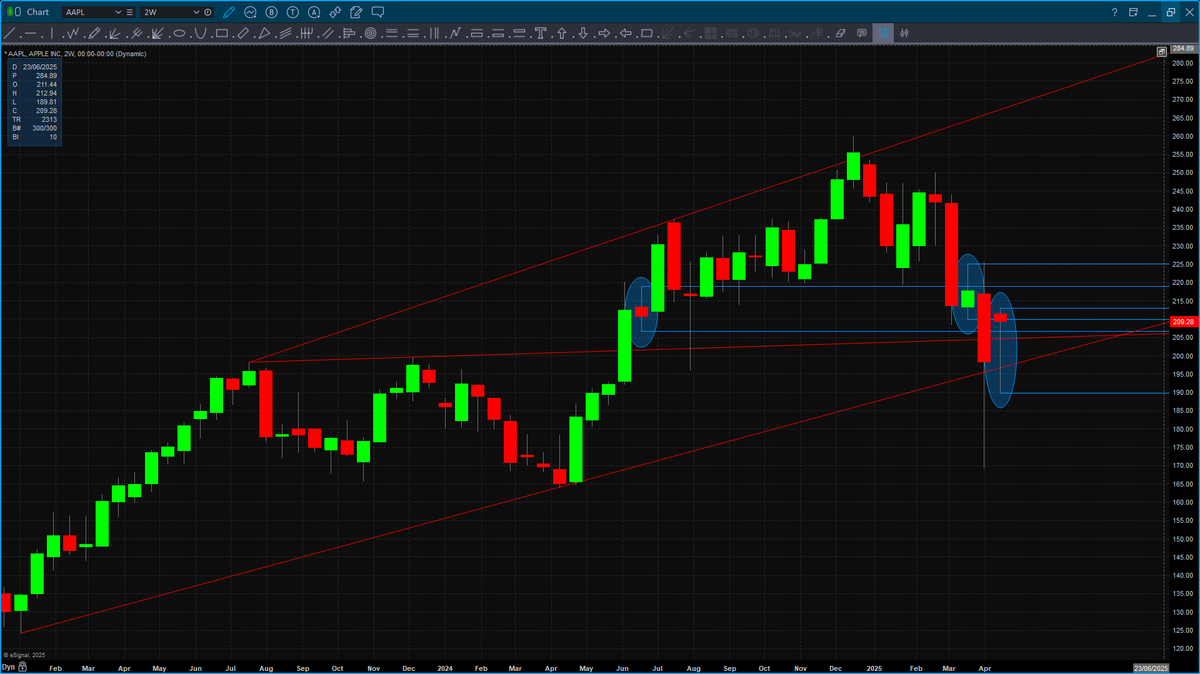Image resolution: width=1200 pixels, height=674 pixels.
Task: Click the clock icon beside interval
Action: [x=207, y=12]
